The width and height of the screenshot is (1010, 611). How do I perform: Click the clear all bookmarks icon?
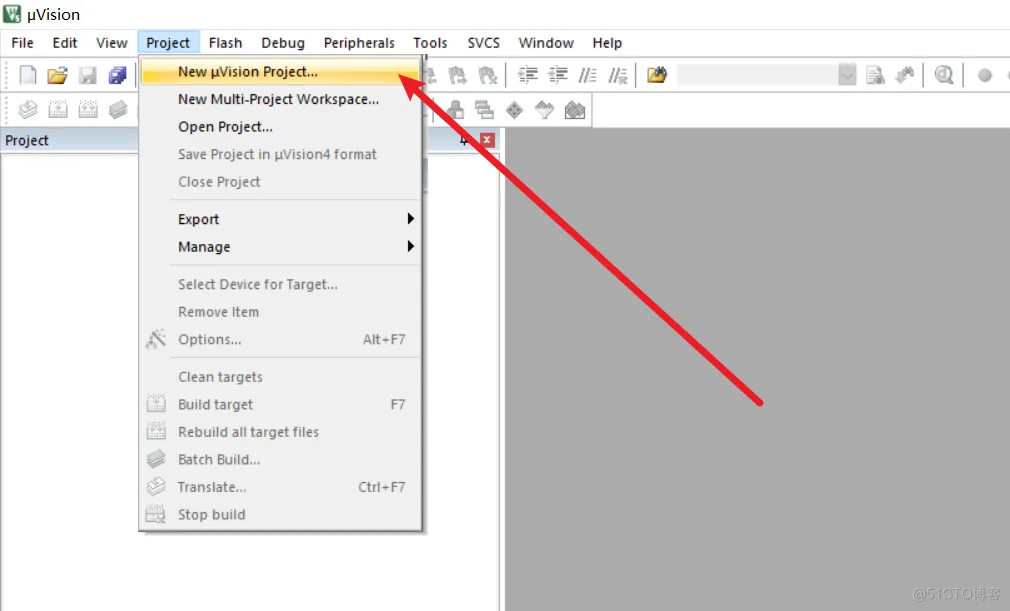[x=488, y=75]
